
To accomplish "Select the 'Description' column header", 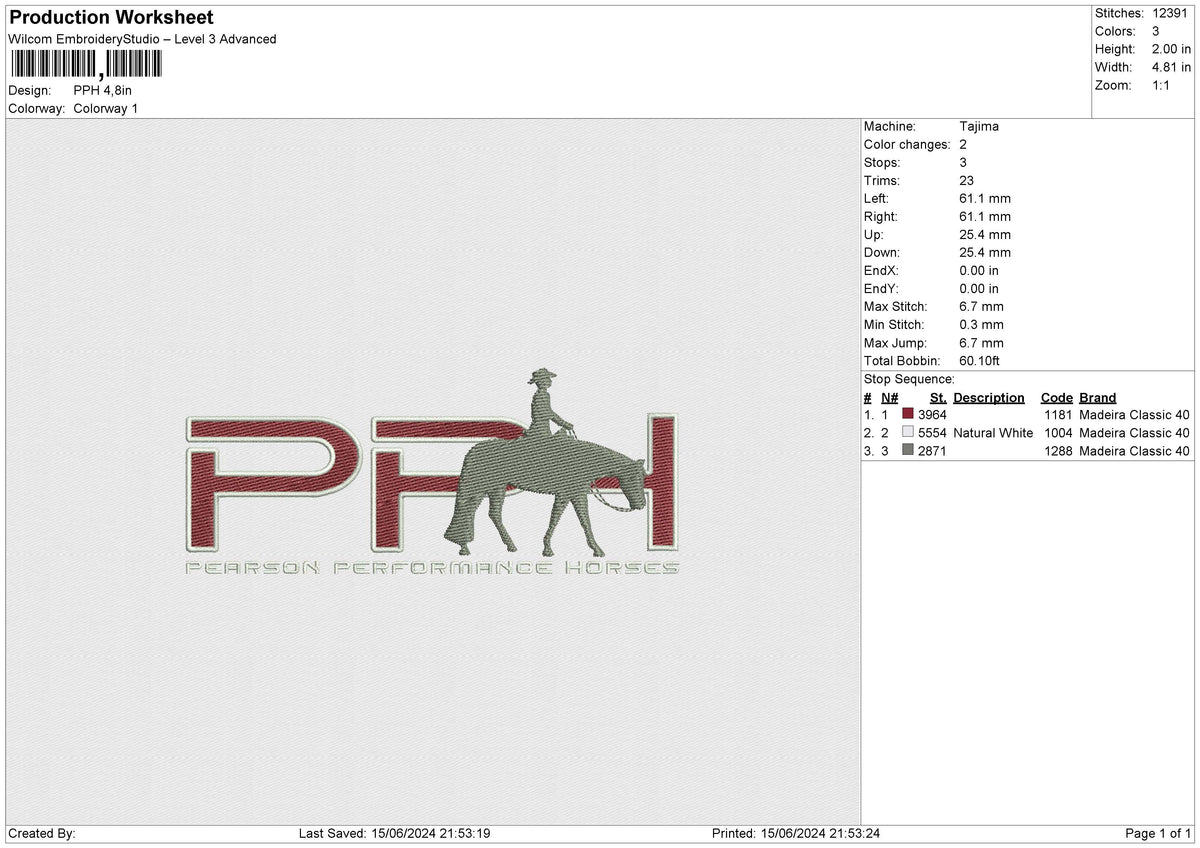I will coord(989,398).
